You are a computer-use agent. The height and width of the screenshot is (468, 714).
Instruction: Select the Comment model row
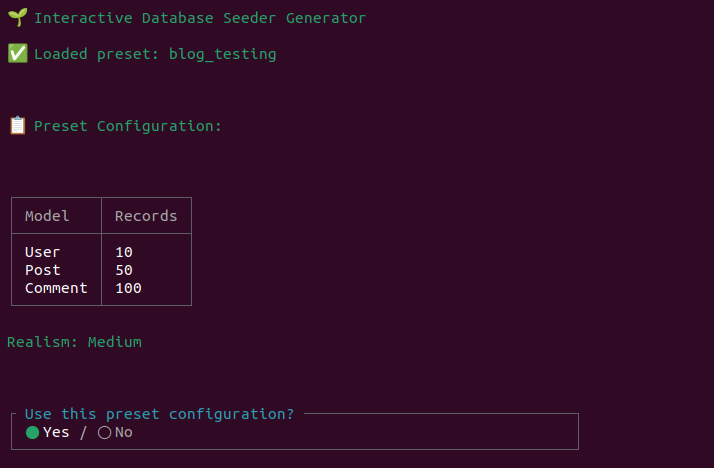tap(56, 288)
